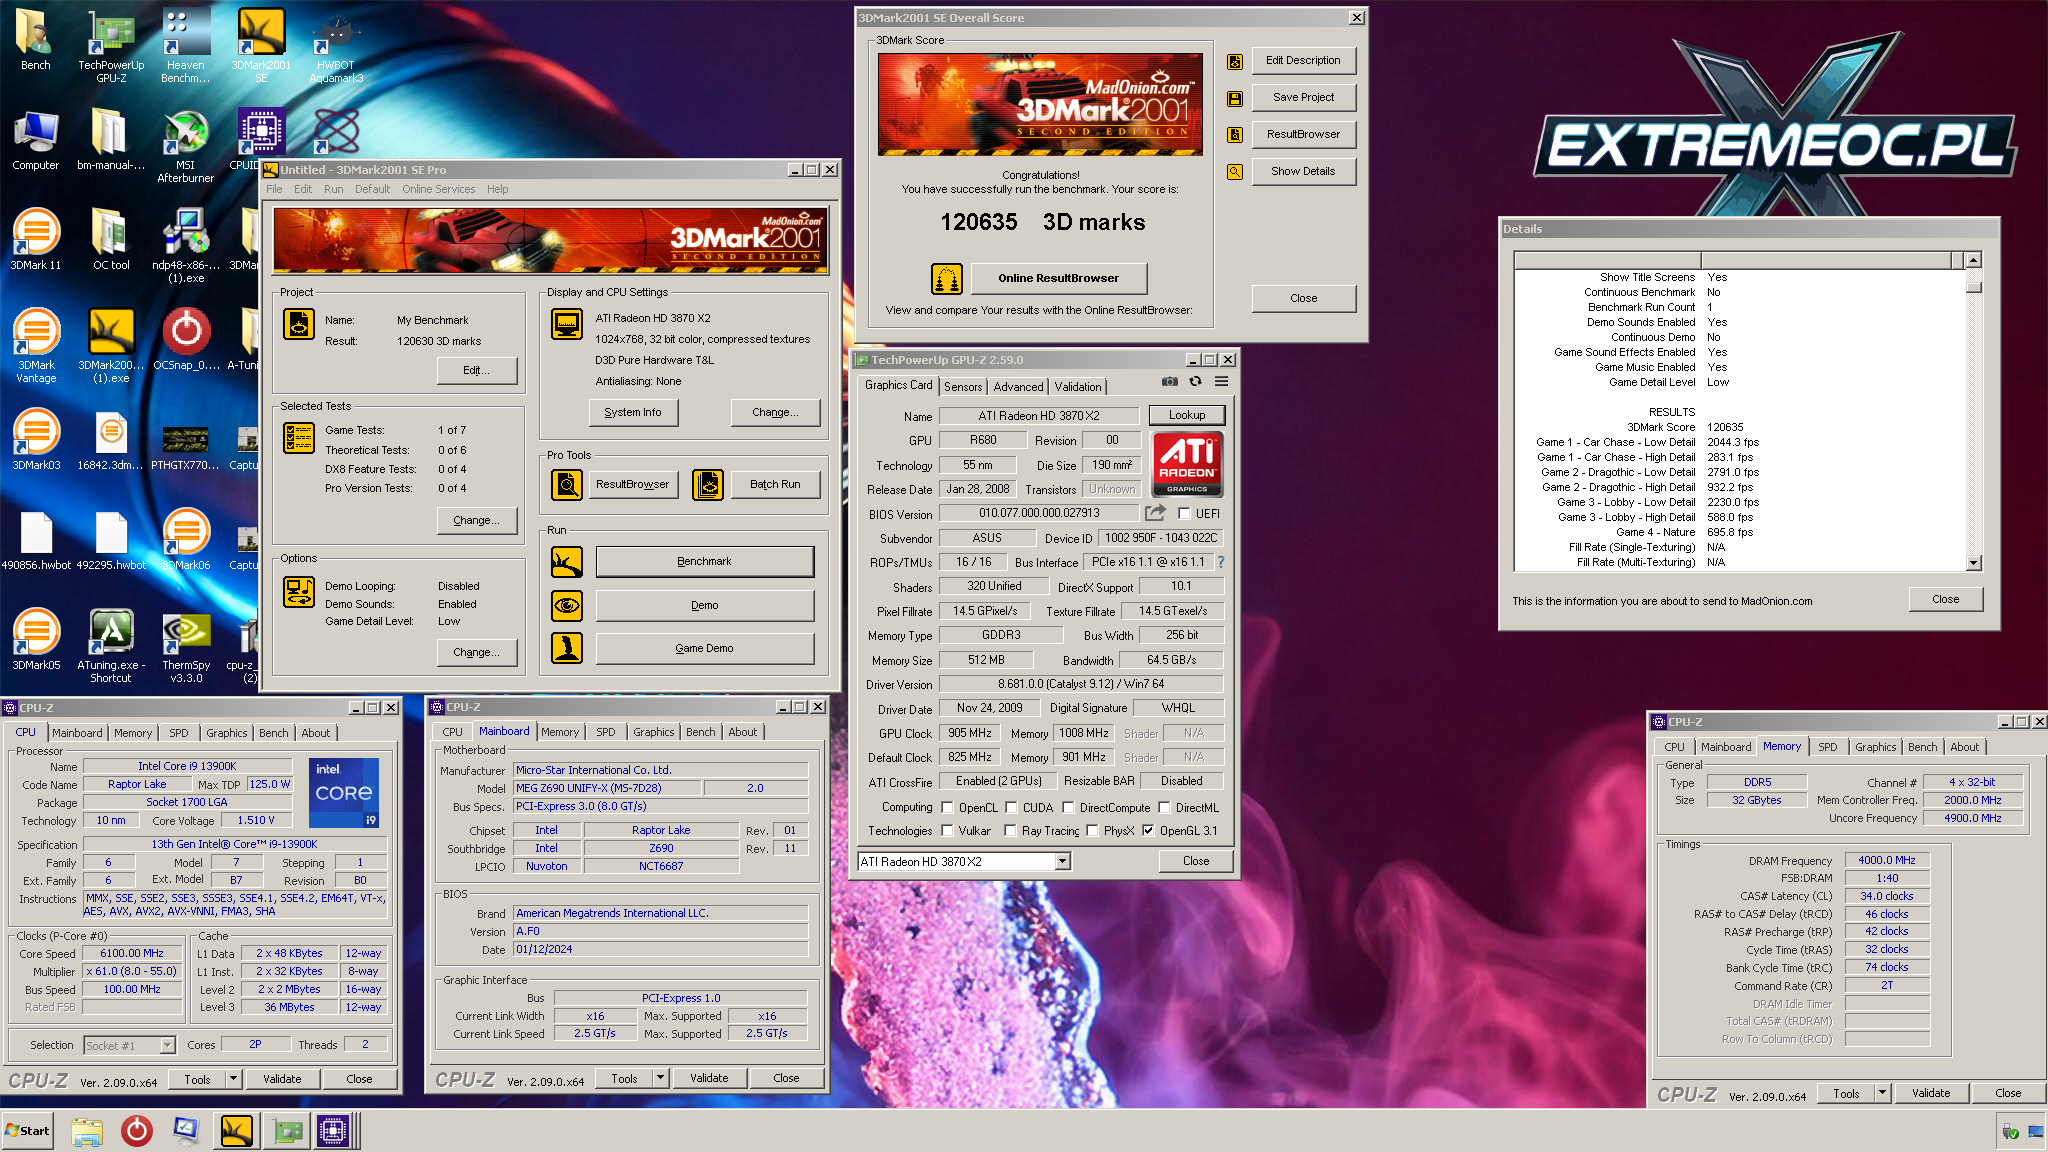Click the System Info button
Image resolution: width=2048 pixels, height=1152 pixels.
[x=632, y=412]
